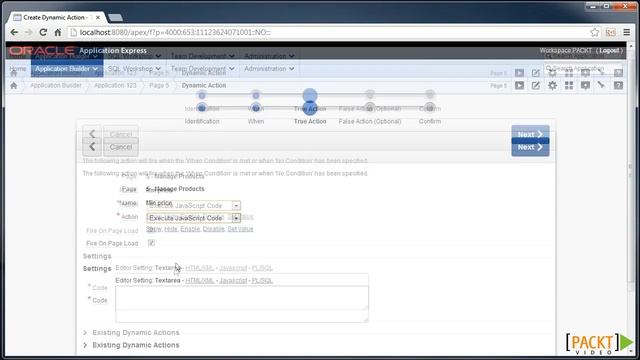Go to Application Builder breadcrumb
The width and height of the screenshot is (640, 360).
[x=56, y=85]
